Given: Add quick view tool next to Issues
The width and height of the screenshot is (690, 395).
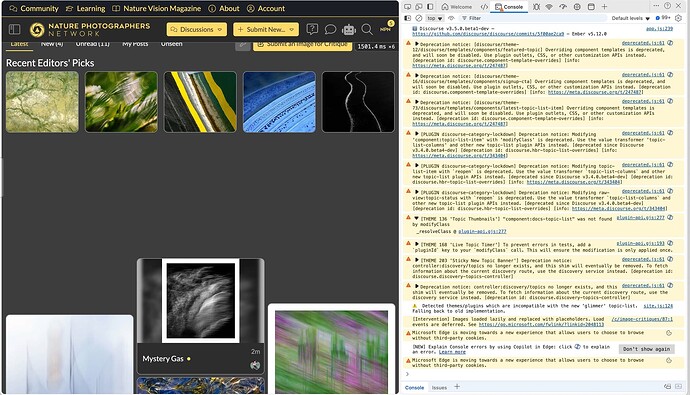Looking at the screenshot, I should (x=457, y=387).
